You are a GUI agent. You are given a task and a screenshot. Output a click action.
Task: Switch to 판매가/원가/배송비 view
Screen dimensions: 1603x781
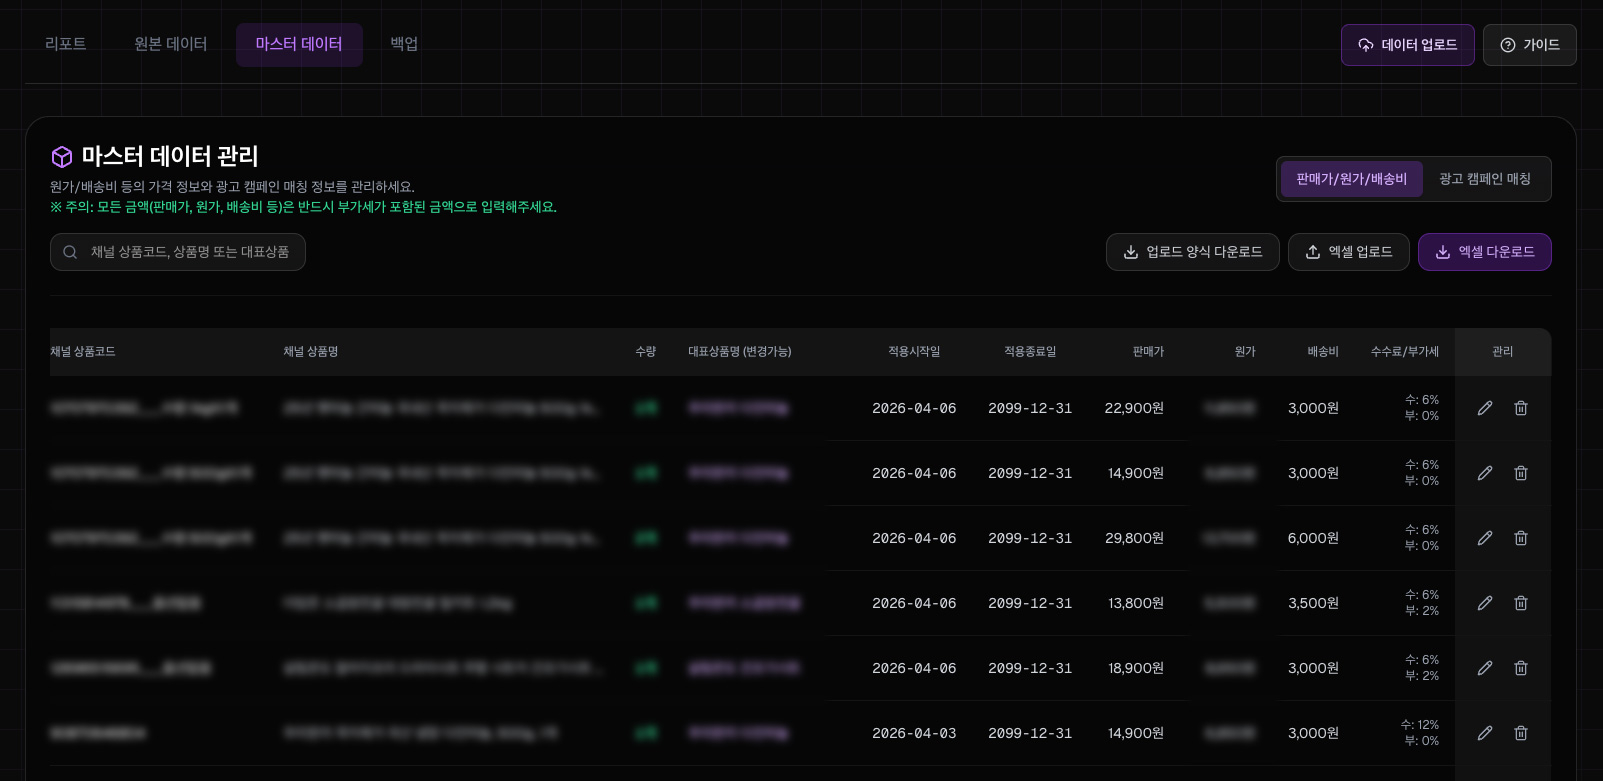(x=1352, y=179)
